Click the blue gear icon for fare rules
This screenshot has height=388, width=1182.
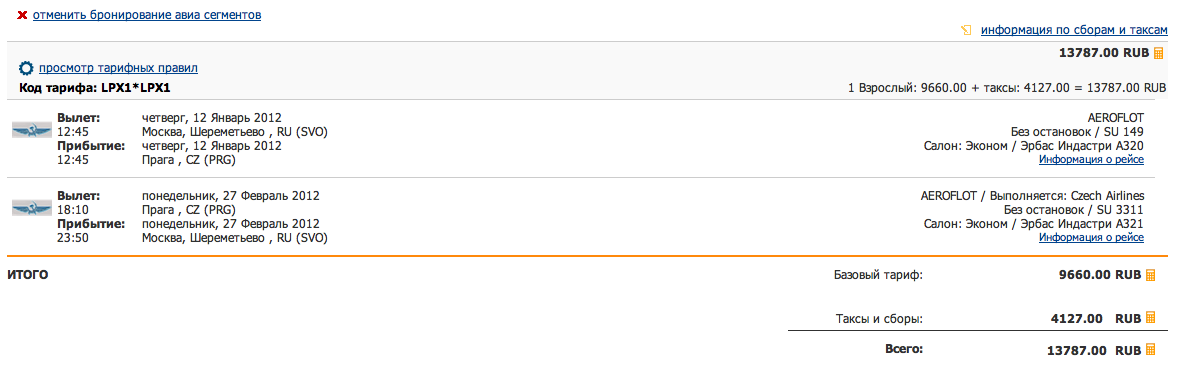point(26,69)
